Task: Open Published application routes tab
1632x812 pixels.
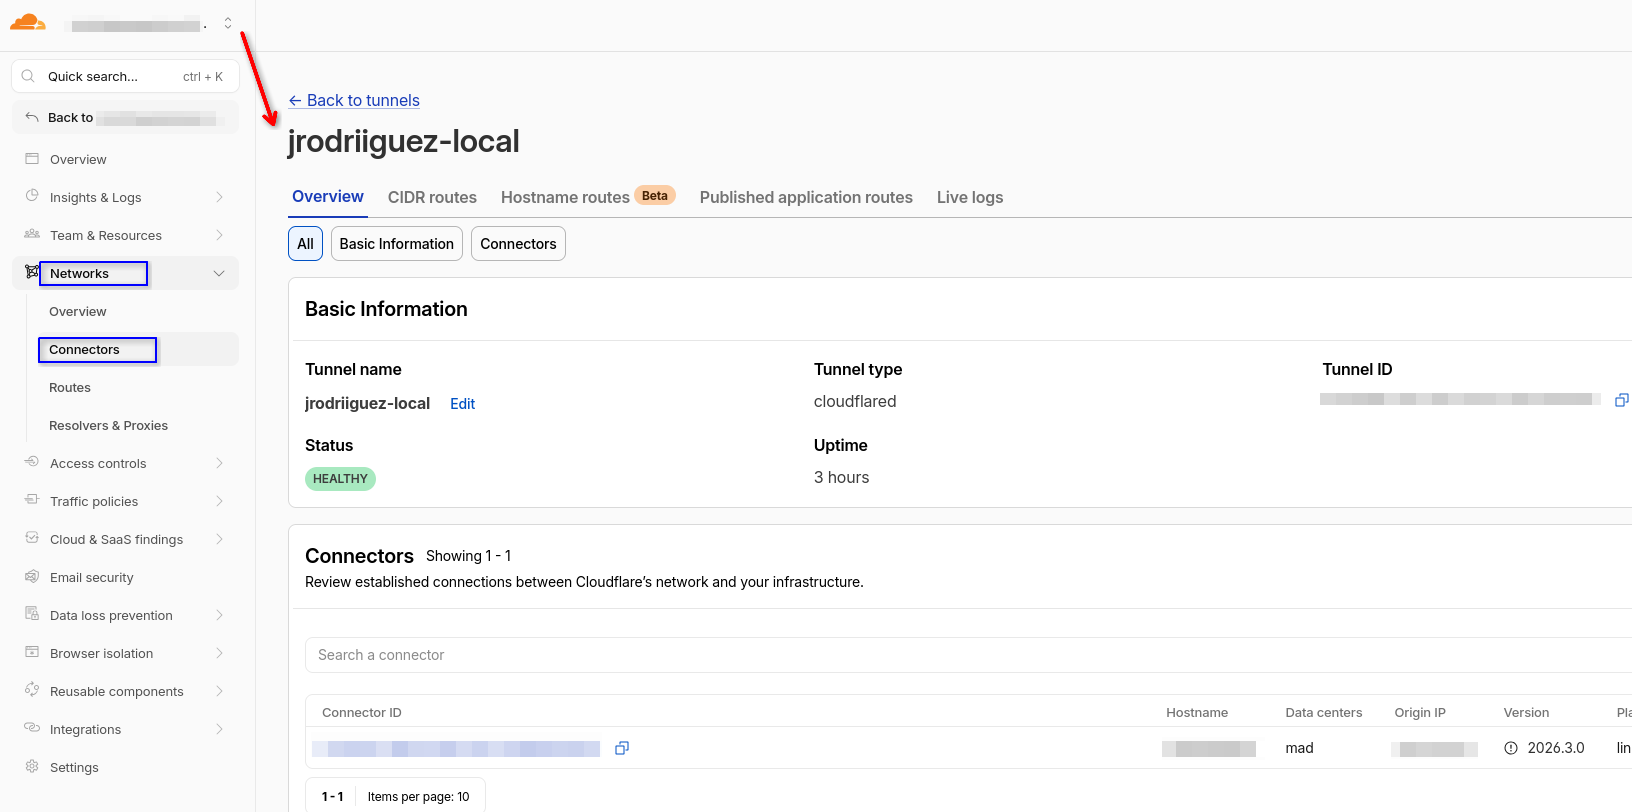Action: [806, 198]
